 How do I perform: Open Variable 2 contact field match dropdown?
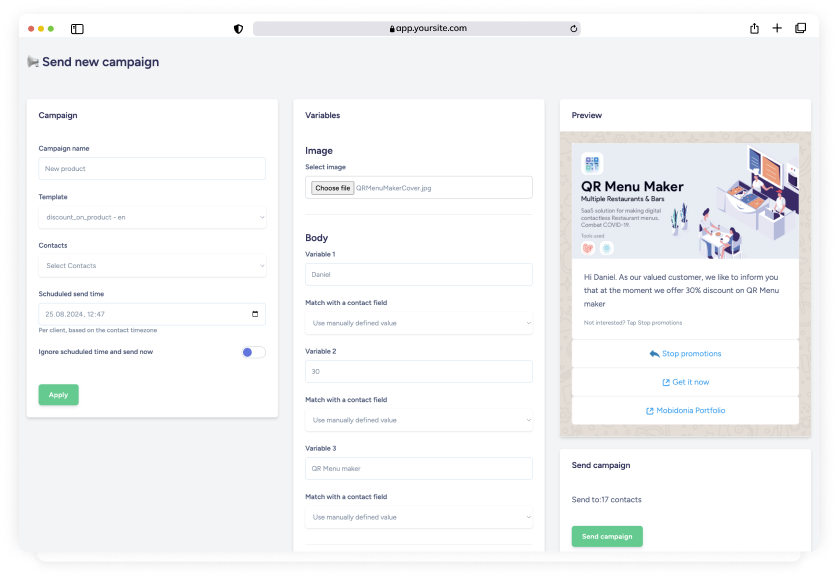418,420
